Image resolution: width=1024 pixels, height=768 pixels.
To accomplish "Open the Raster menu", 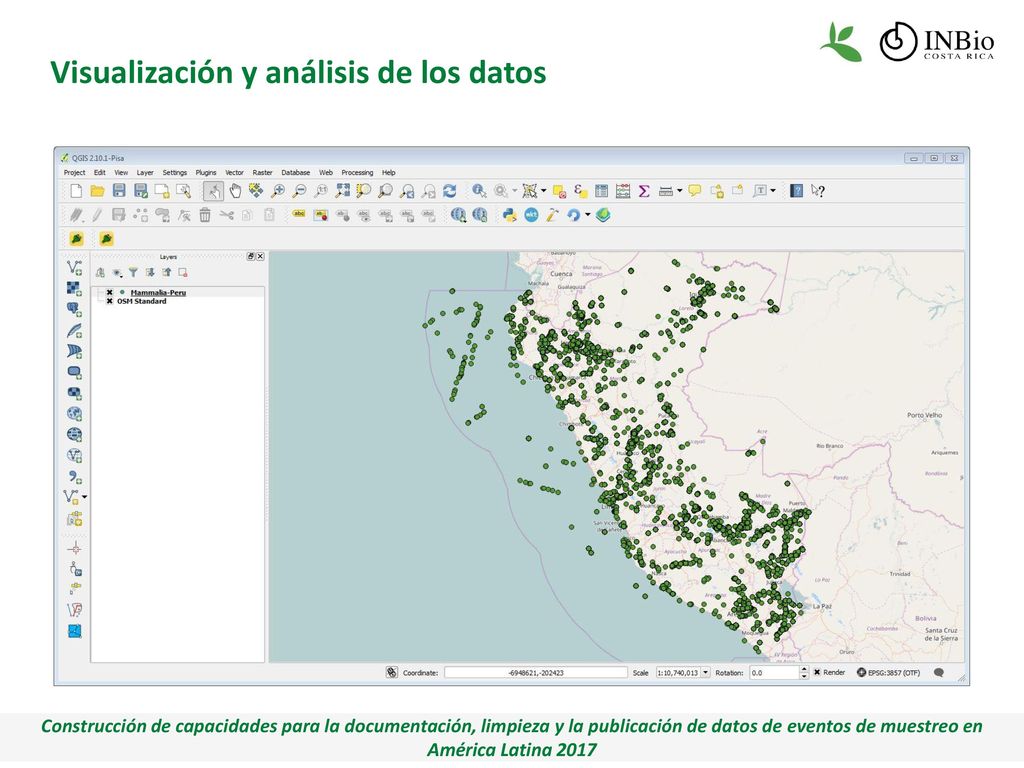I will point(263,172).
